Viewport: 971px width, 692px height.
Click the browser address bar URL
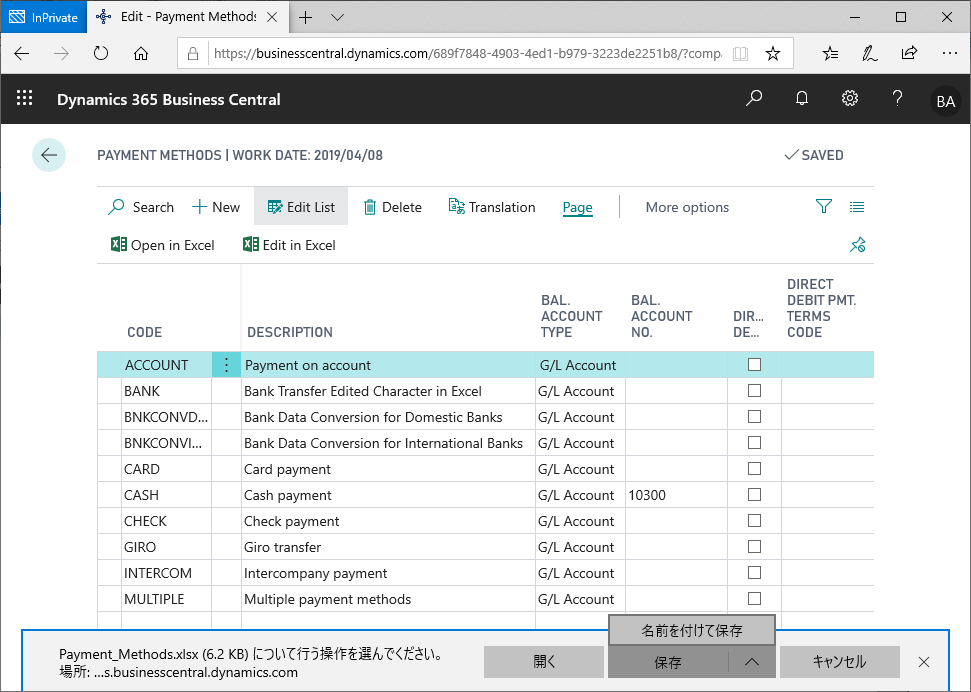468,53
